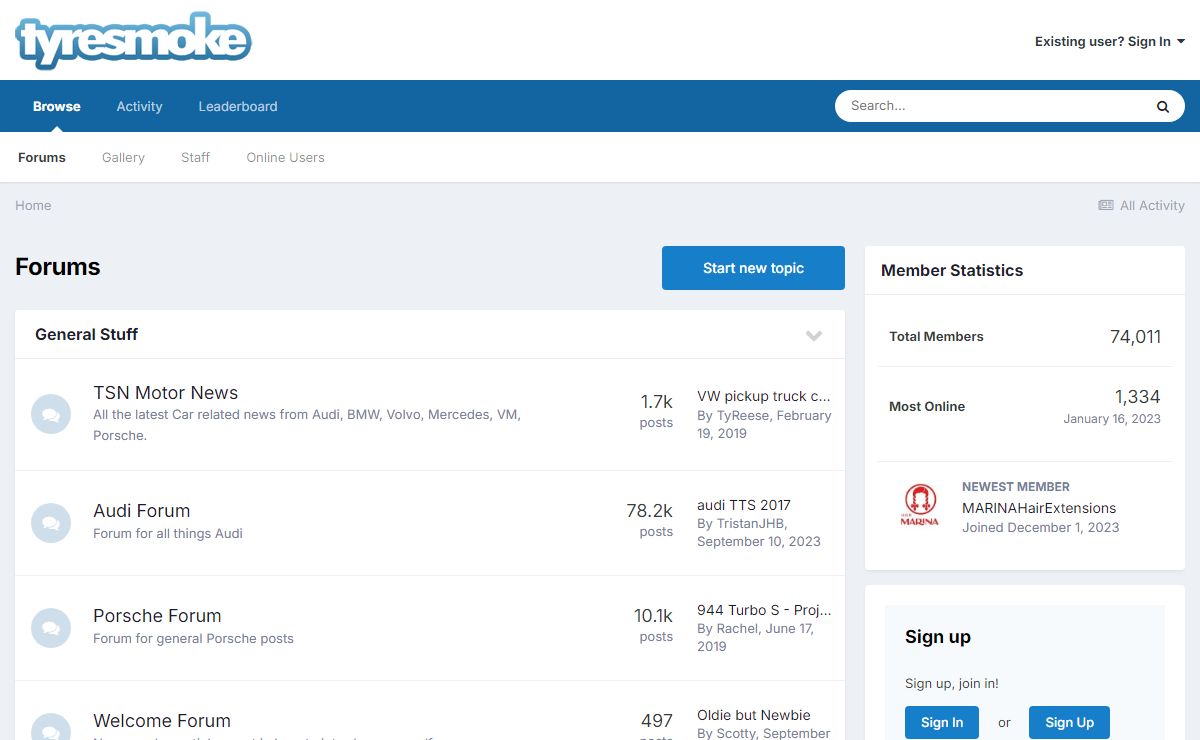Open TristanJHB user profile link
Screen dimensions: 1200x740
click(751, 523)
